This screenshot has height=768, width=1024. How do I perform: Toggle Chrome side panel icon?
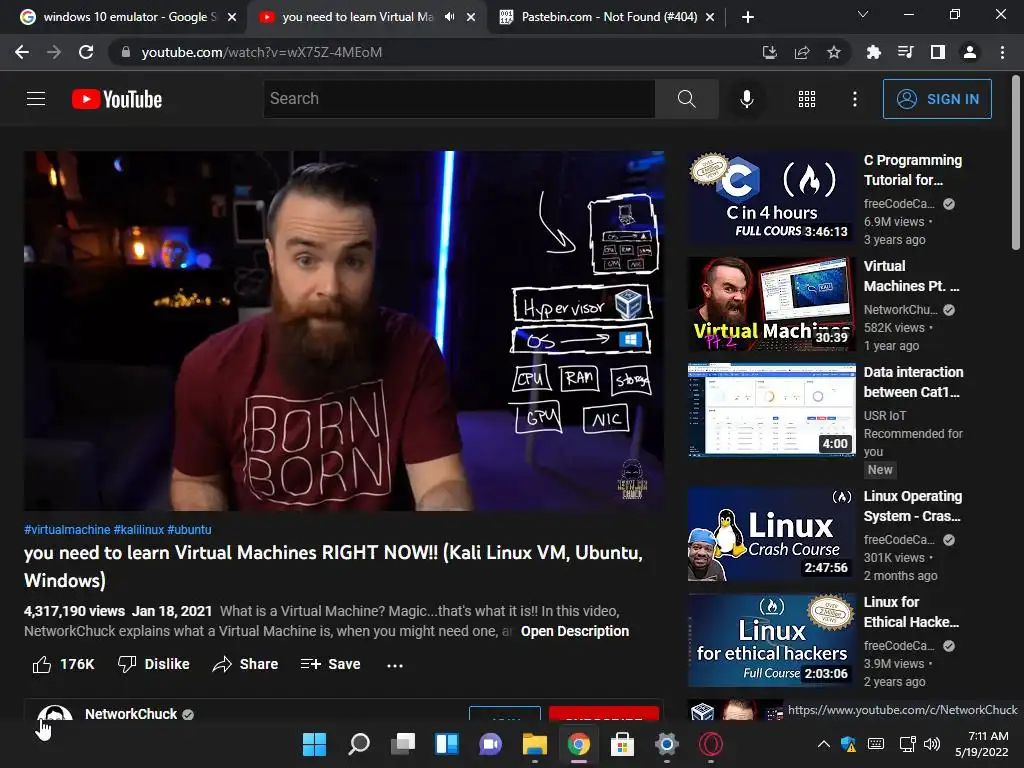[x=937, y=52]
